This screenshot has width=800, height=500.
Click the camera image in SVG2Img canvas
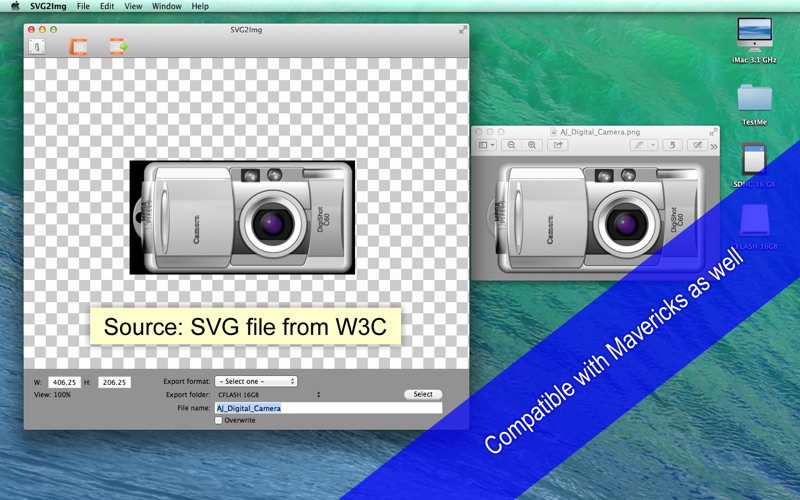point(242,217)
